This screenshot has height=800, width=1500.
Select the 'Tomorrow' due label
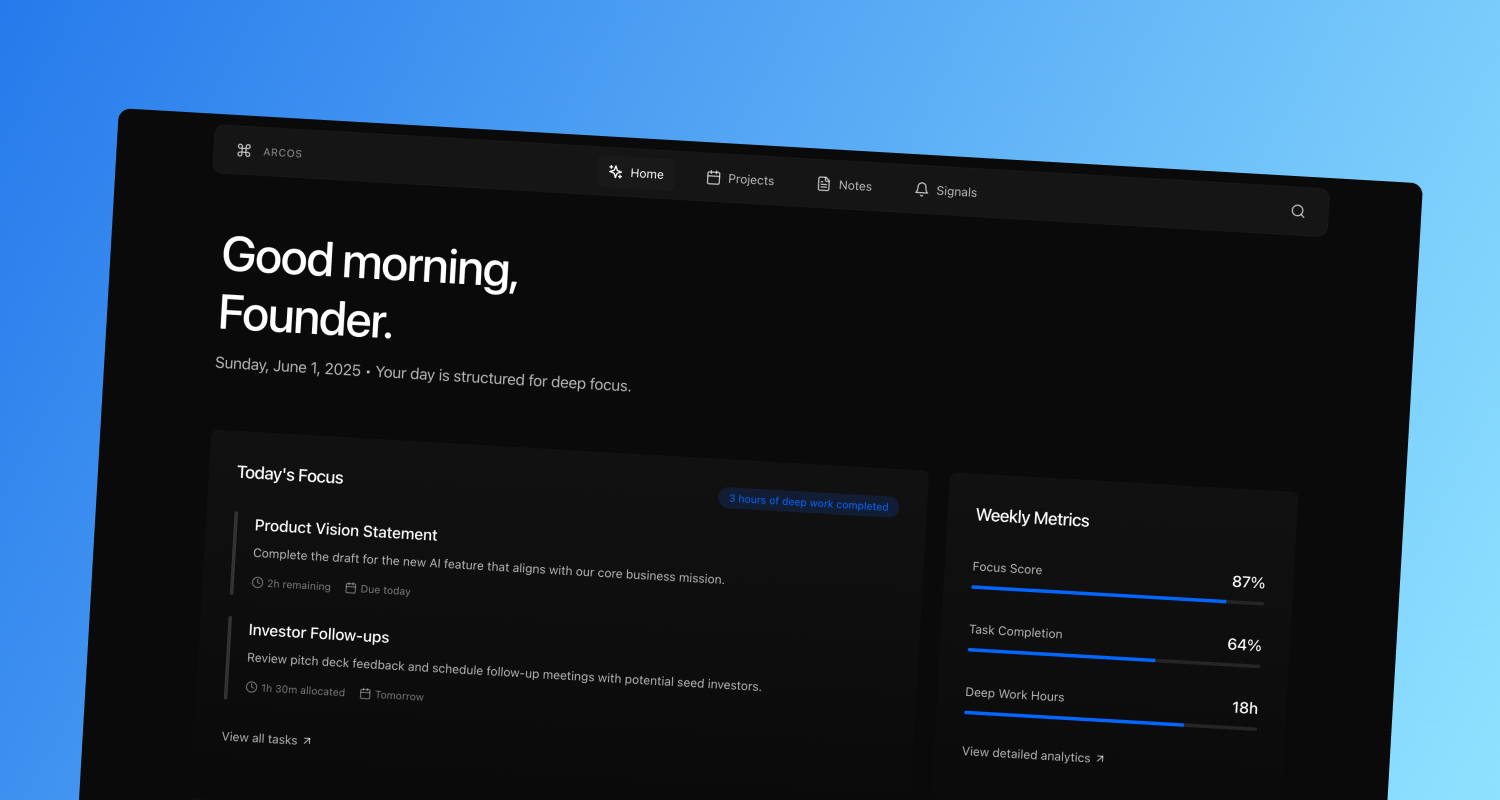(x=399, y=695)
